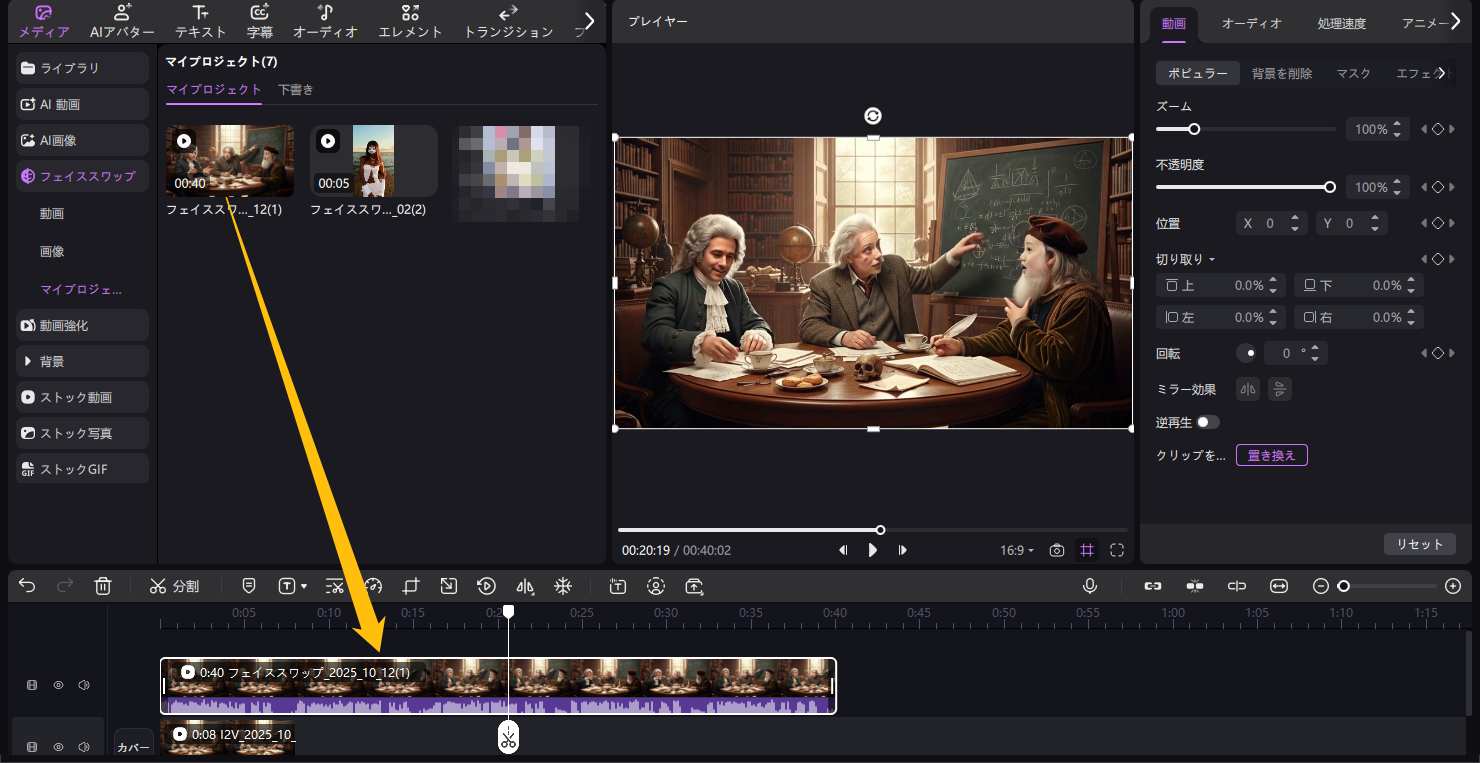This screenshot has width=1480, height=763.
Task: Mute the top track's audio speaker icon
Action: click(84, 685)
